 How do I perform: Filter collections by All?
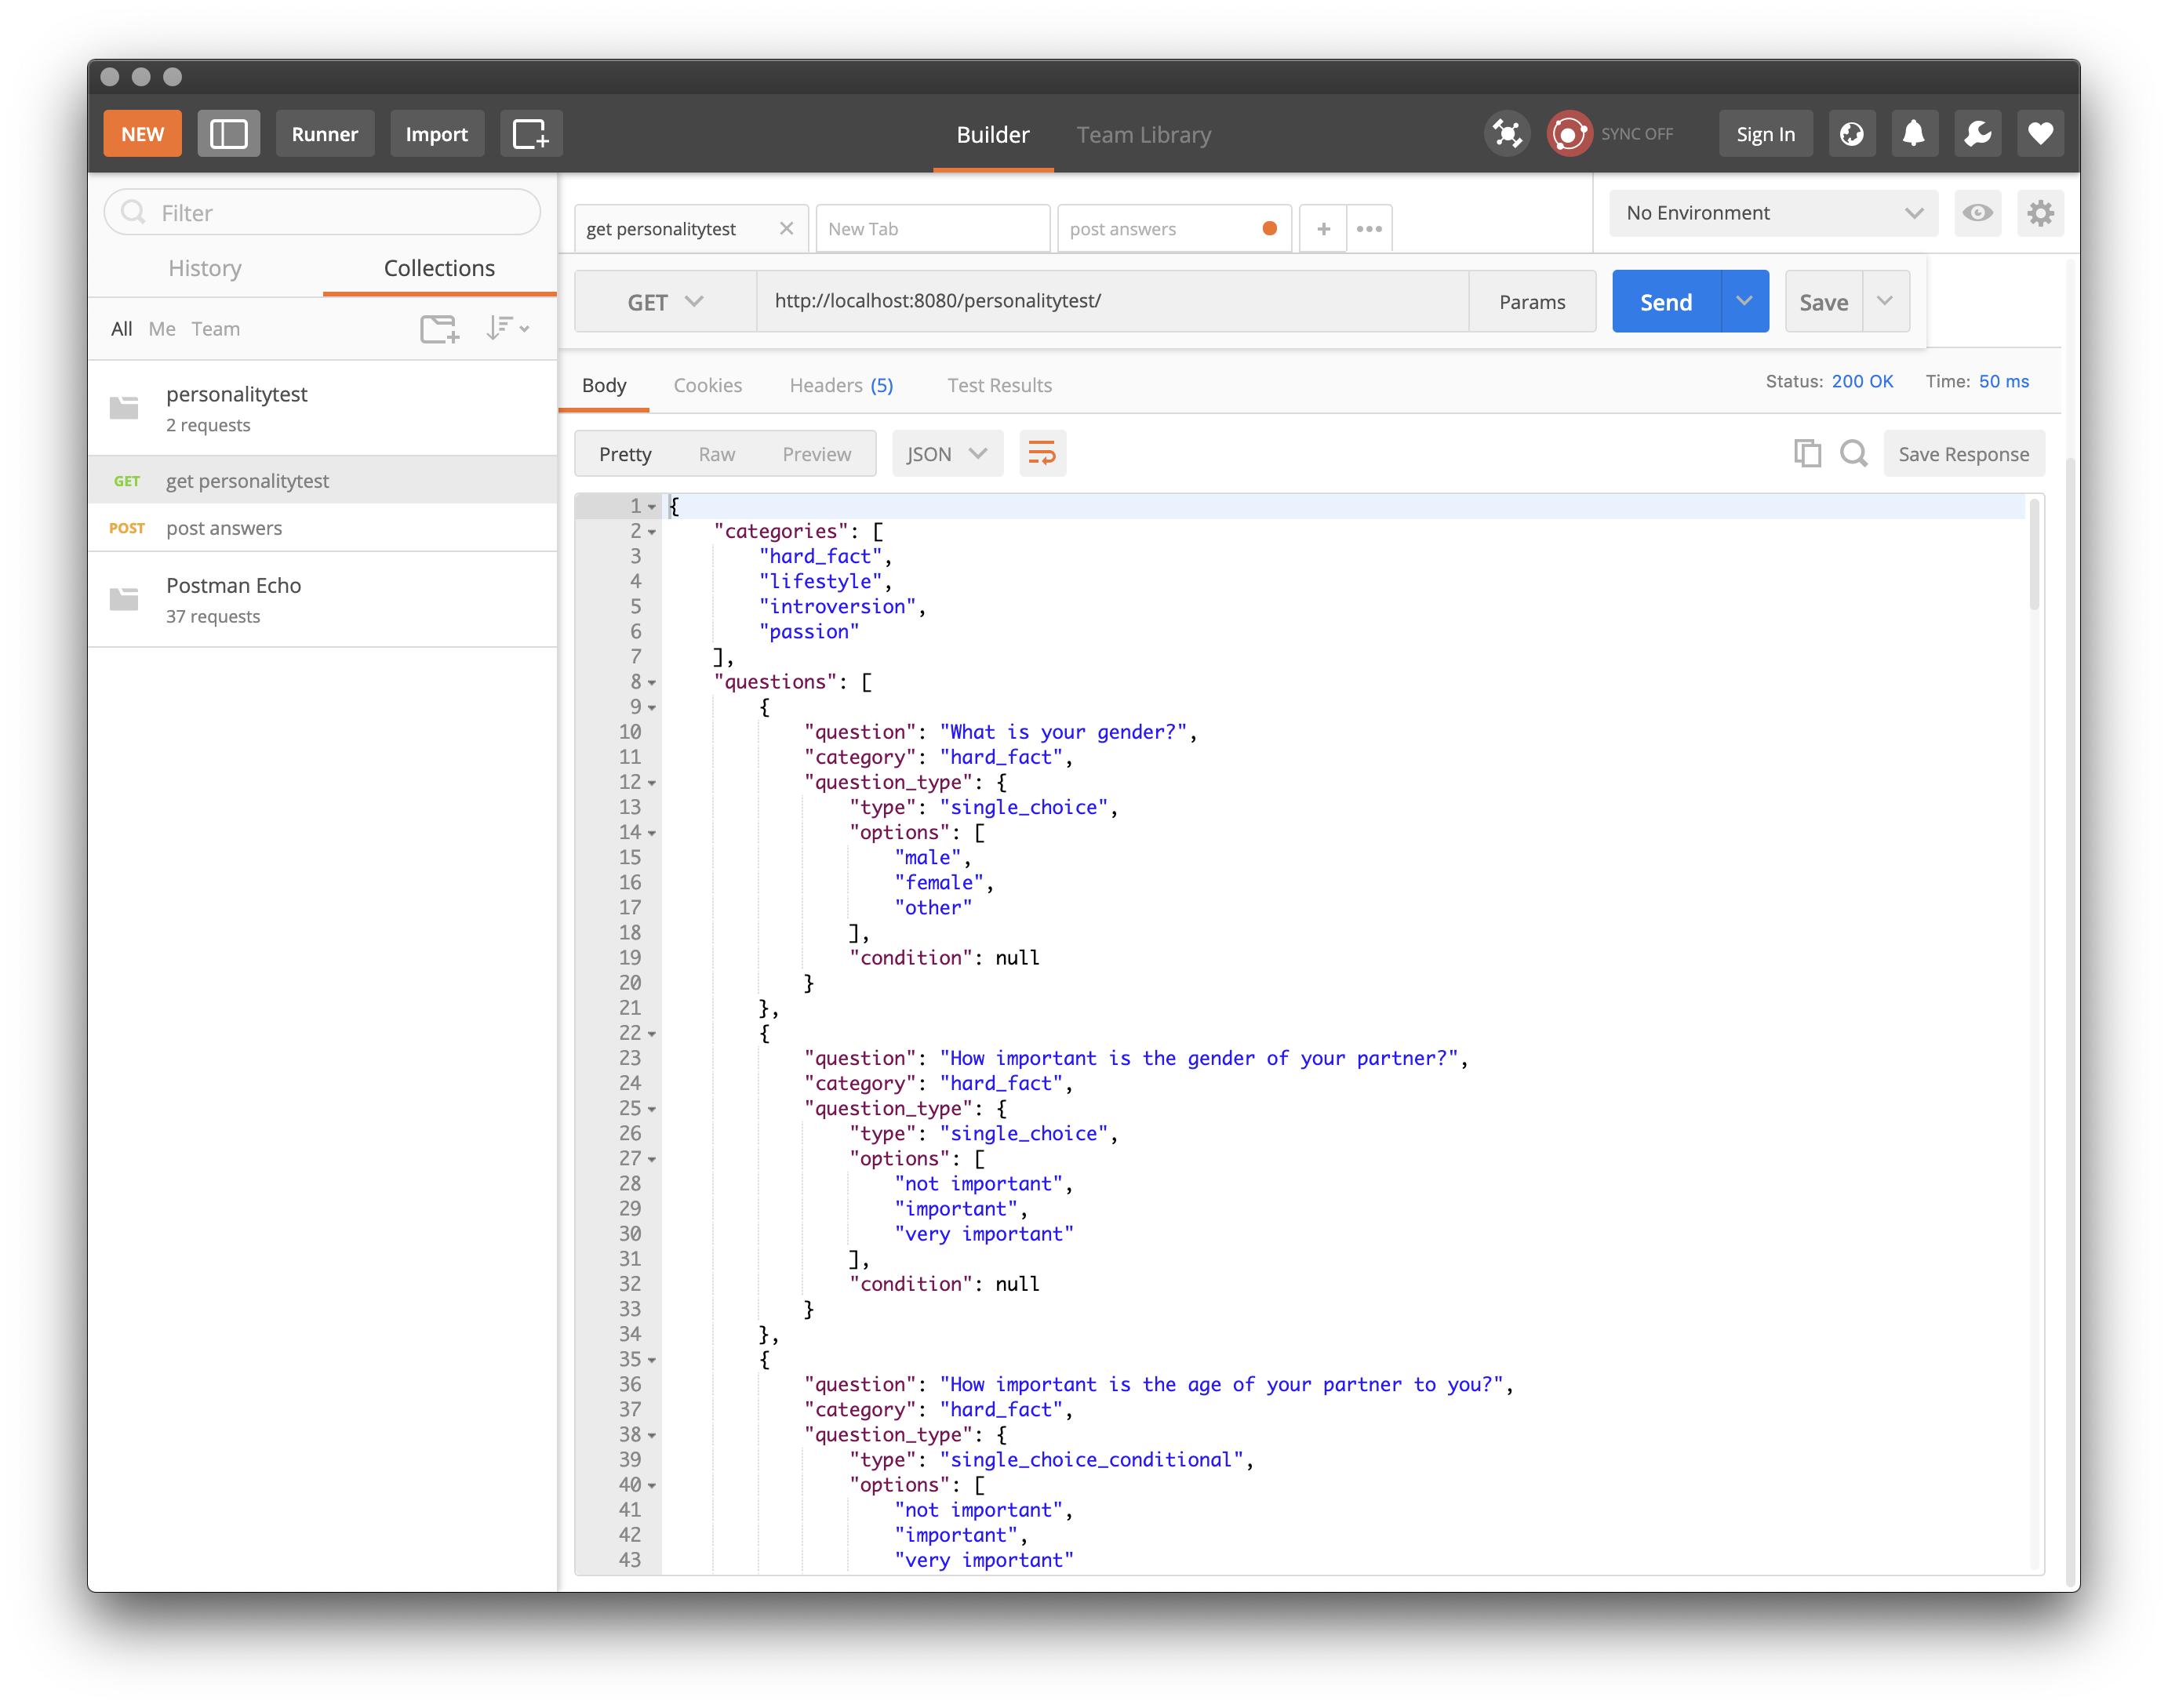[121, 329]
